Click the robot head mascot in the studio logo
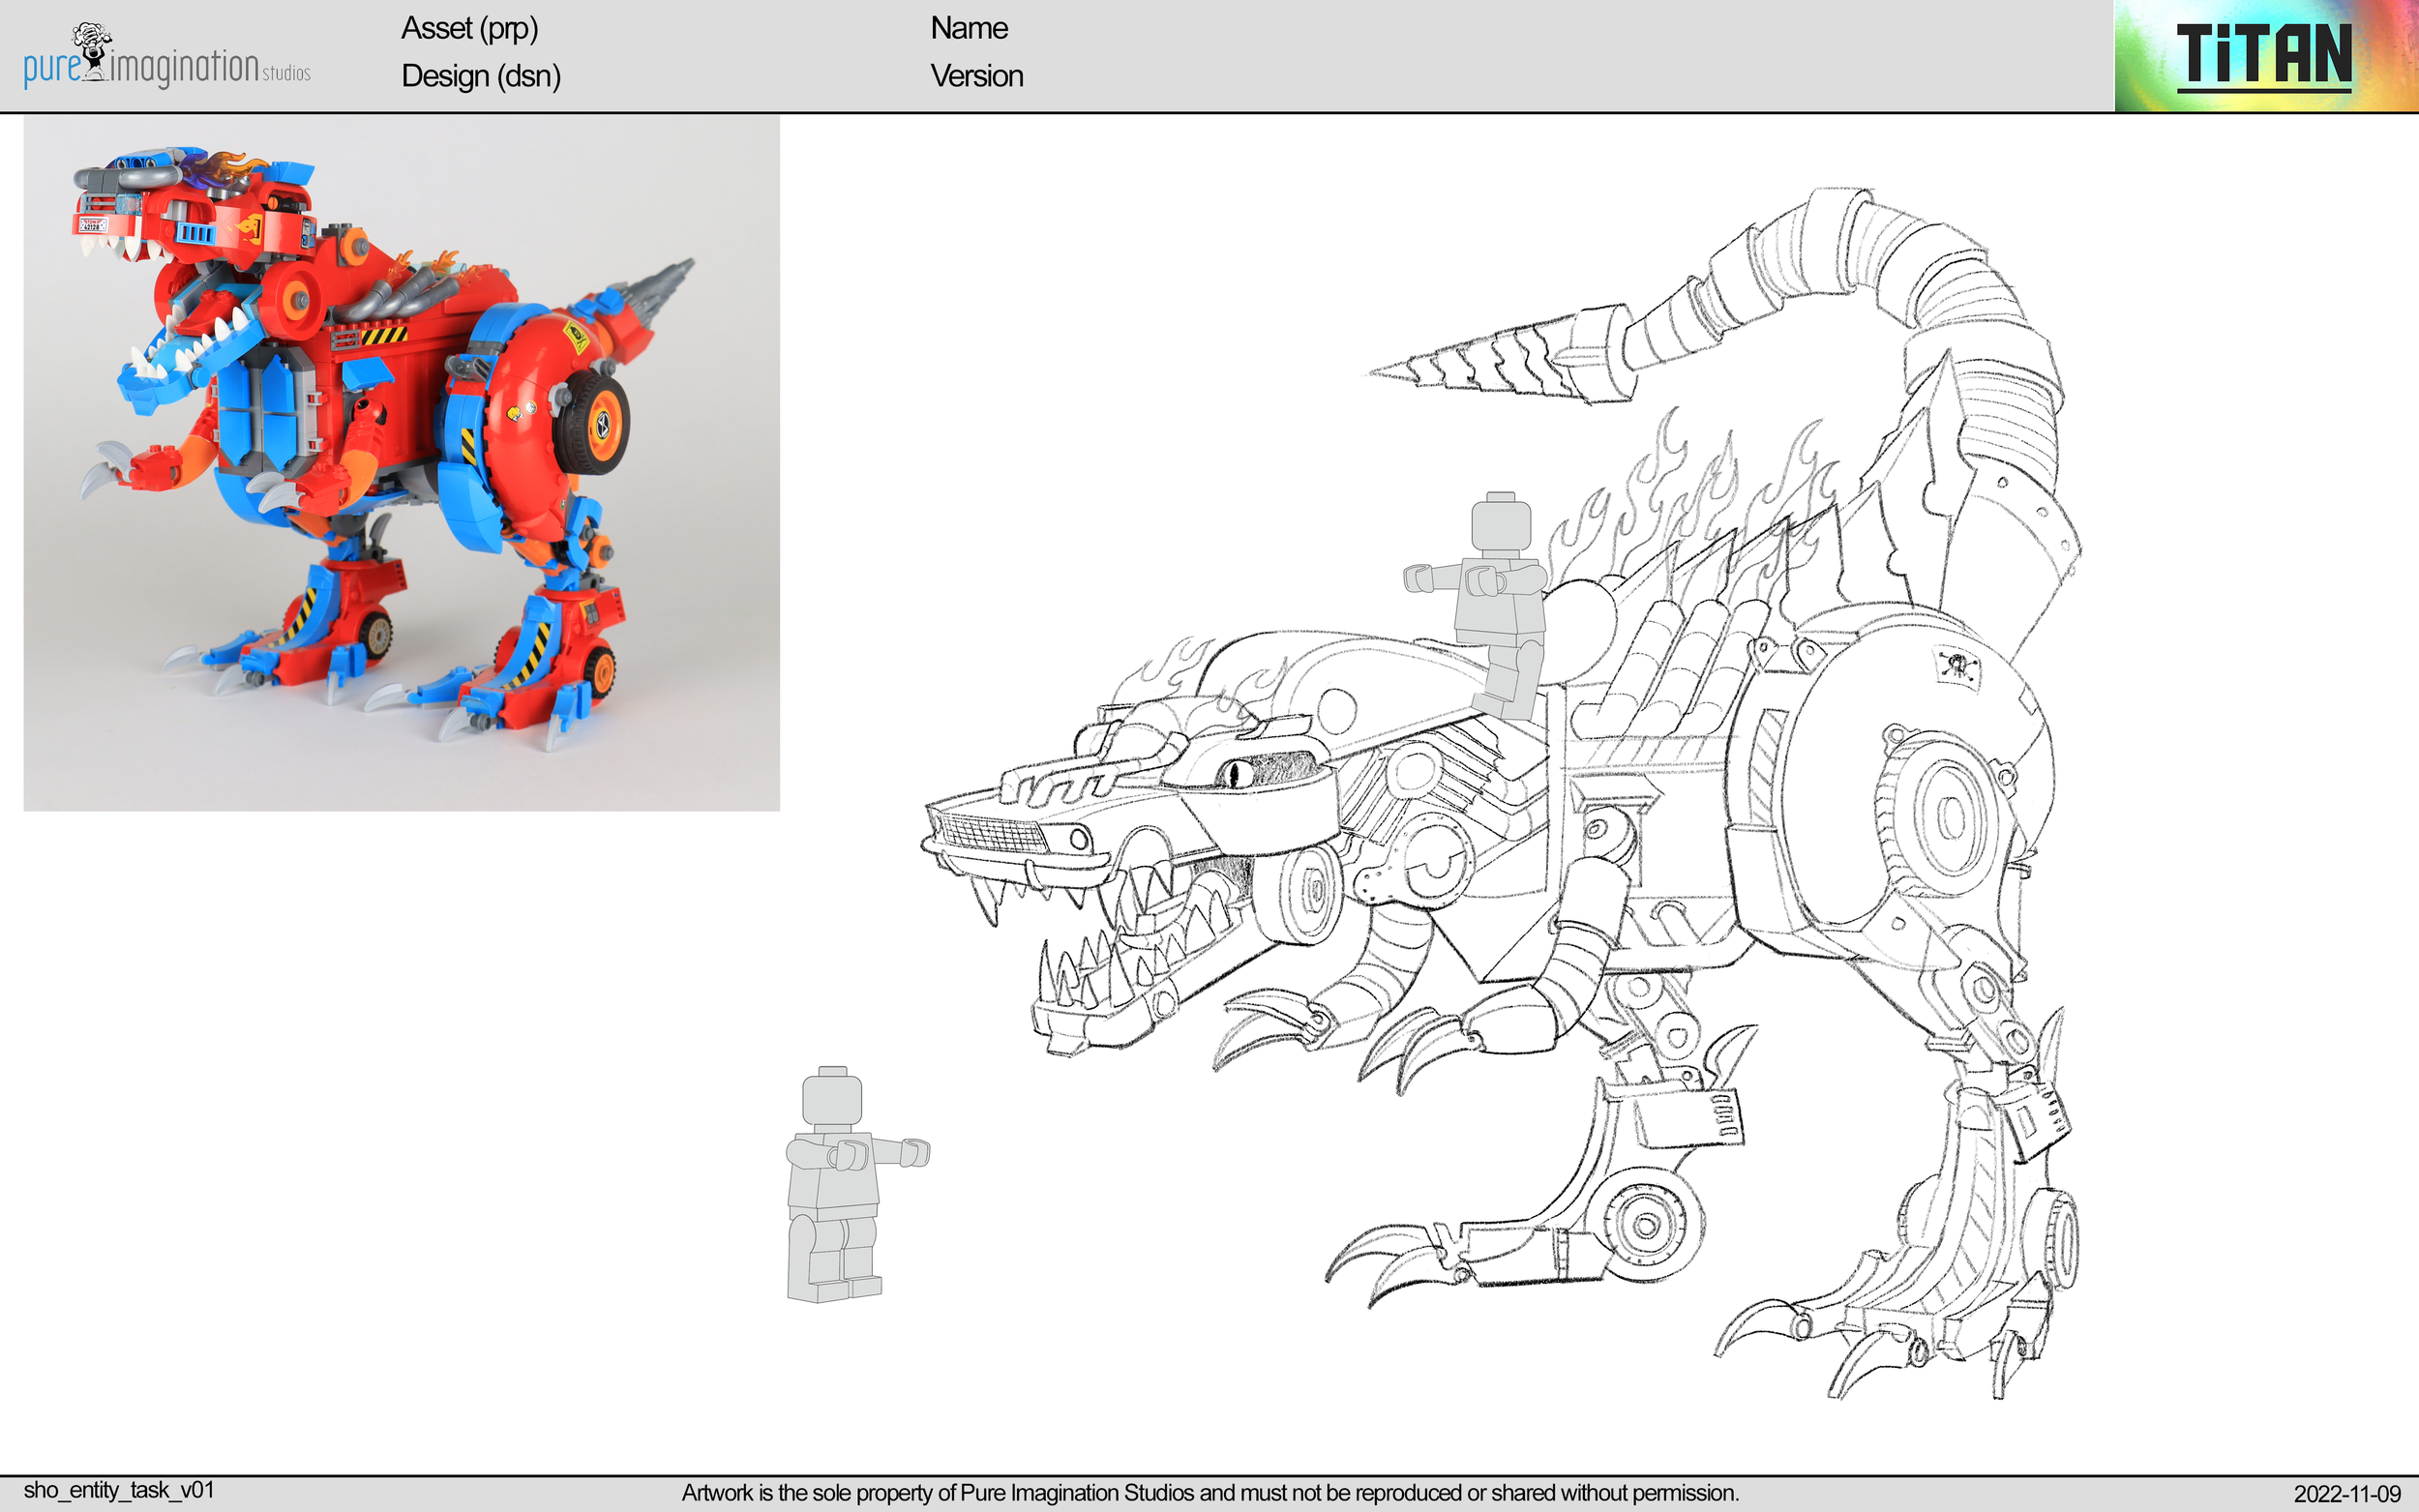Viewport: 2419px width, 1512px height. point(90,45)
